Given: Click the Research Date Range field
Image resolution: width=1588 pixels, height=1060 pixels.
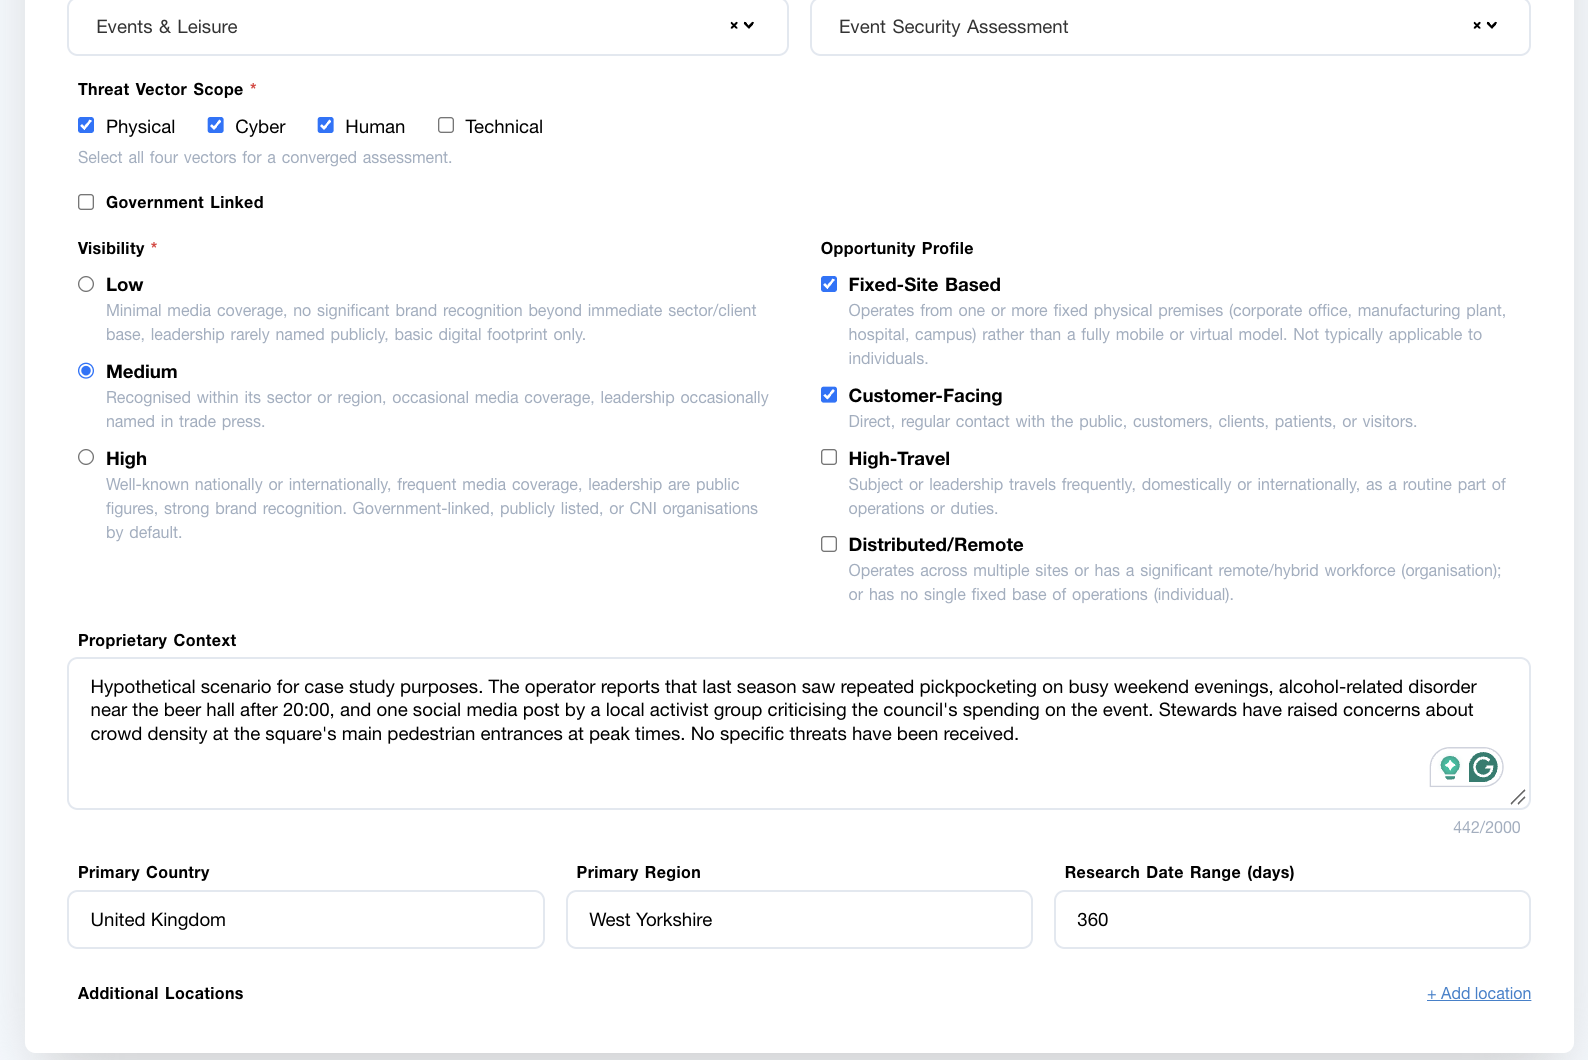Looking at the screenshot, I should pyautogui.click(x=1292, y=919).
